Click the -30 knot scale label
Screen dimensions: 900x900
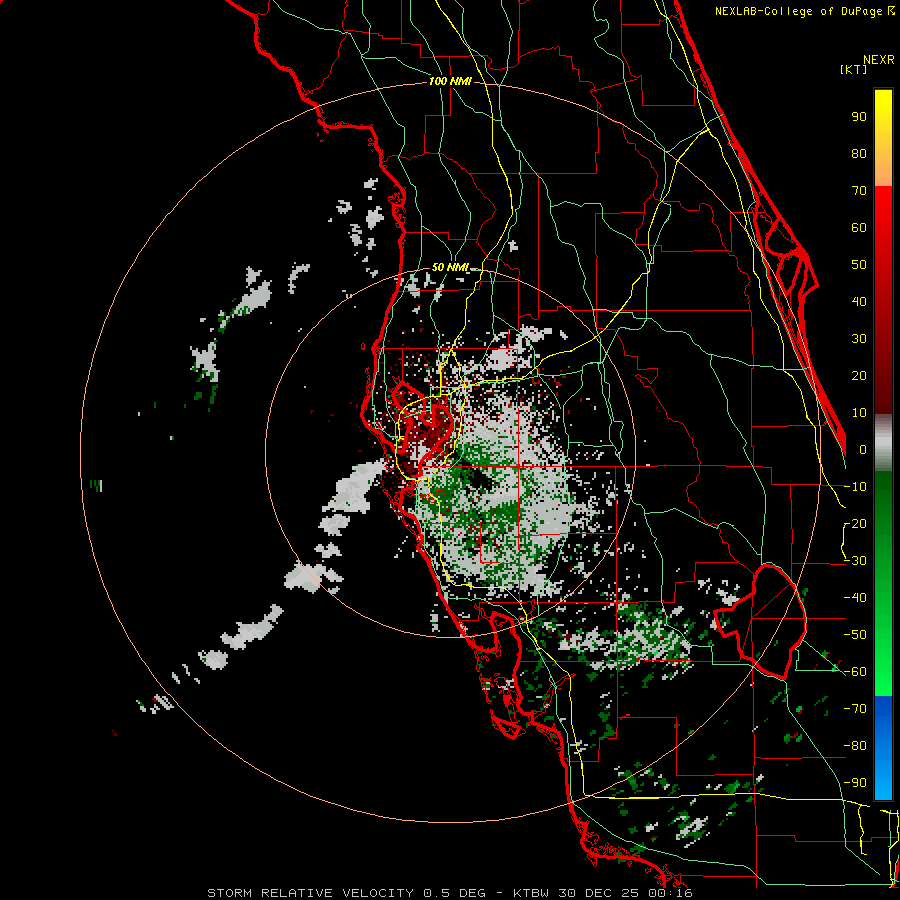855,561
